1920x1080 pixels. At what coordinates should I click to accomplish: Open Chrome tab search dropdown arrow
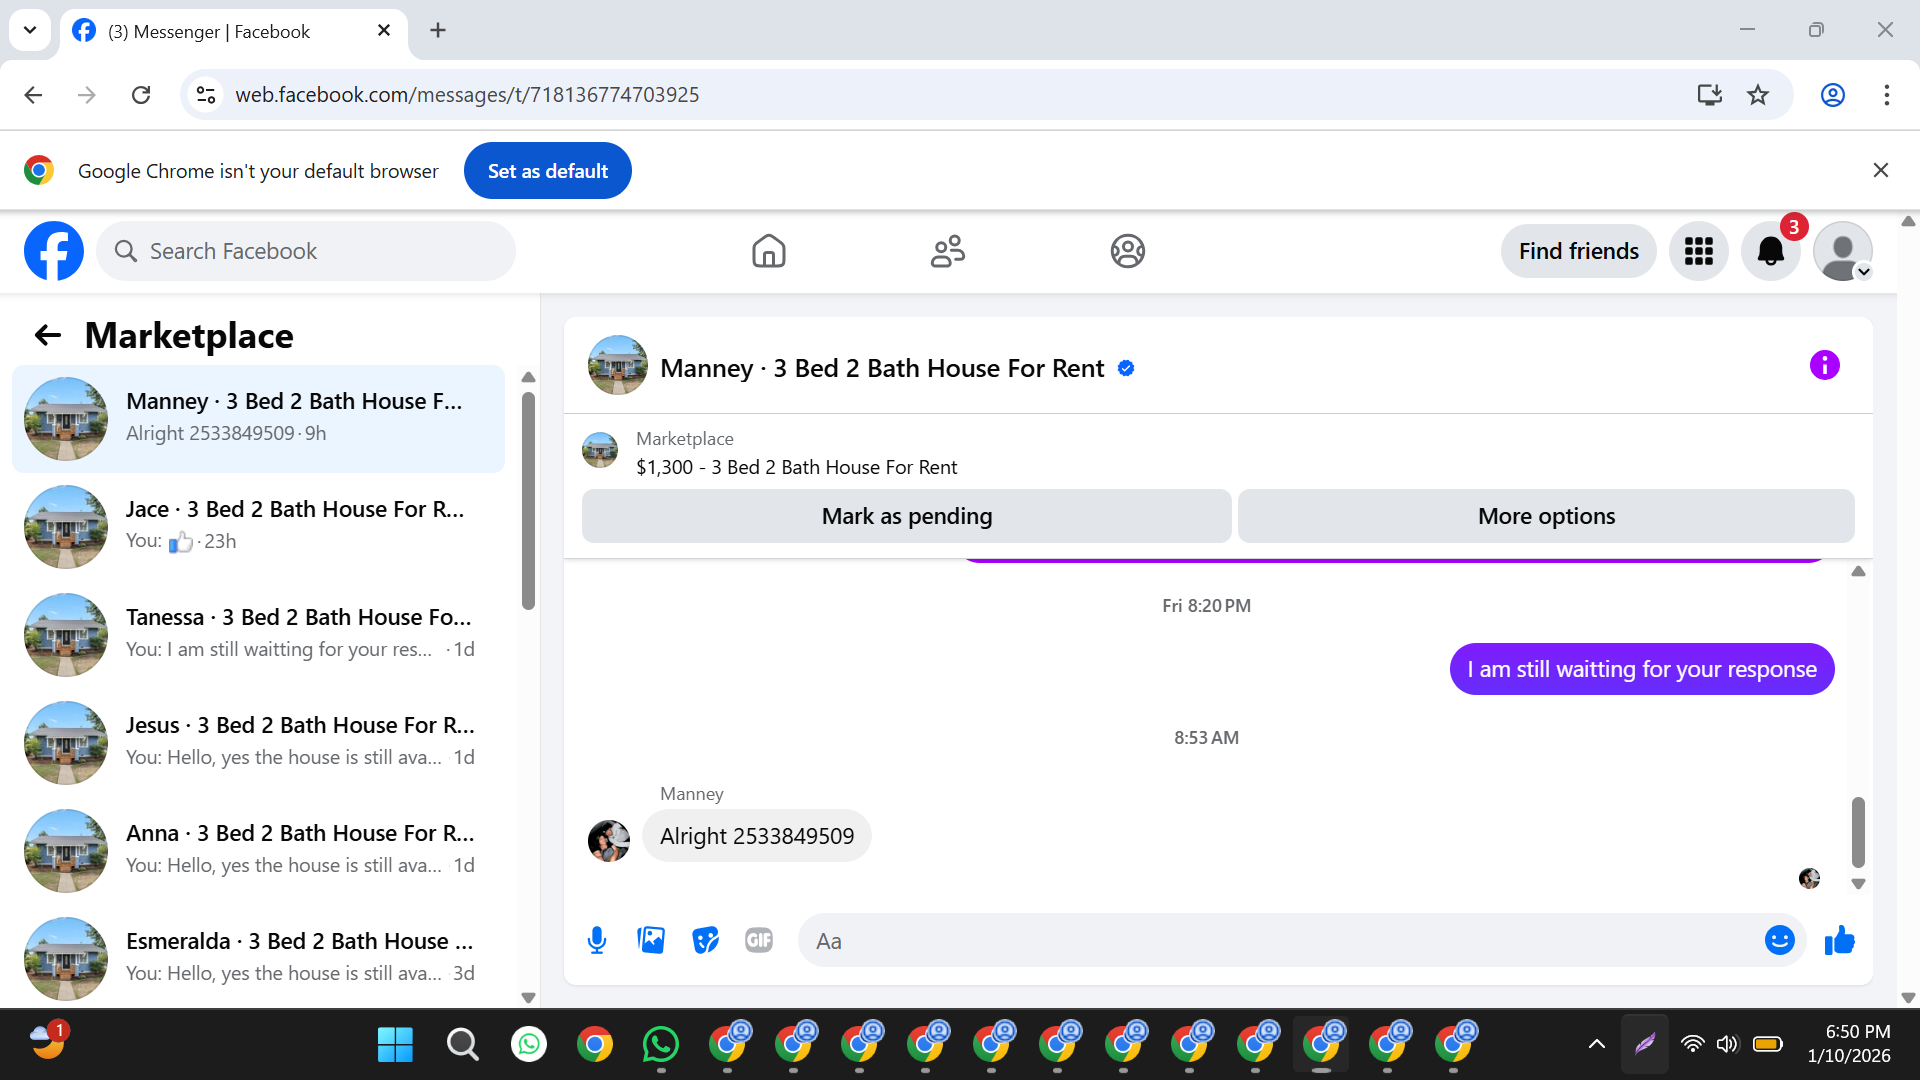[30, 30]
